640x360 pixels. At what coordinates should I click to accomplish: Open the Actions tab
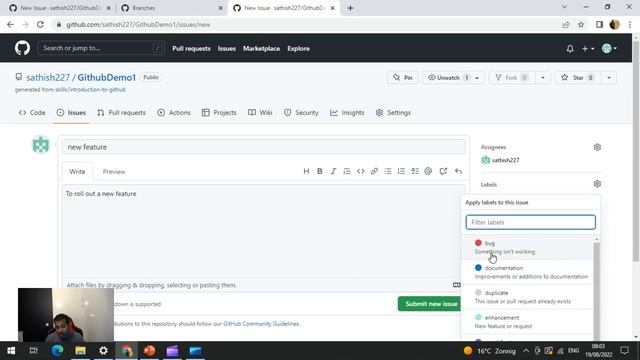coord(174,113)
